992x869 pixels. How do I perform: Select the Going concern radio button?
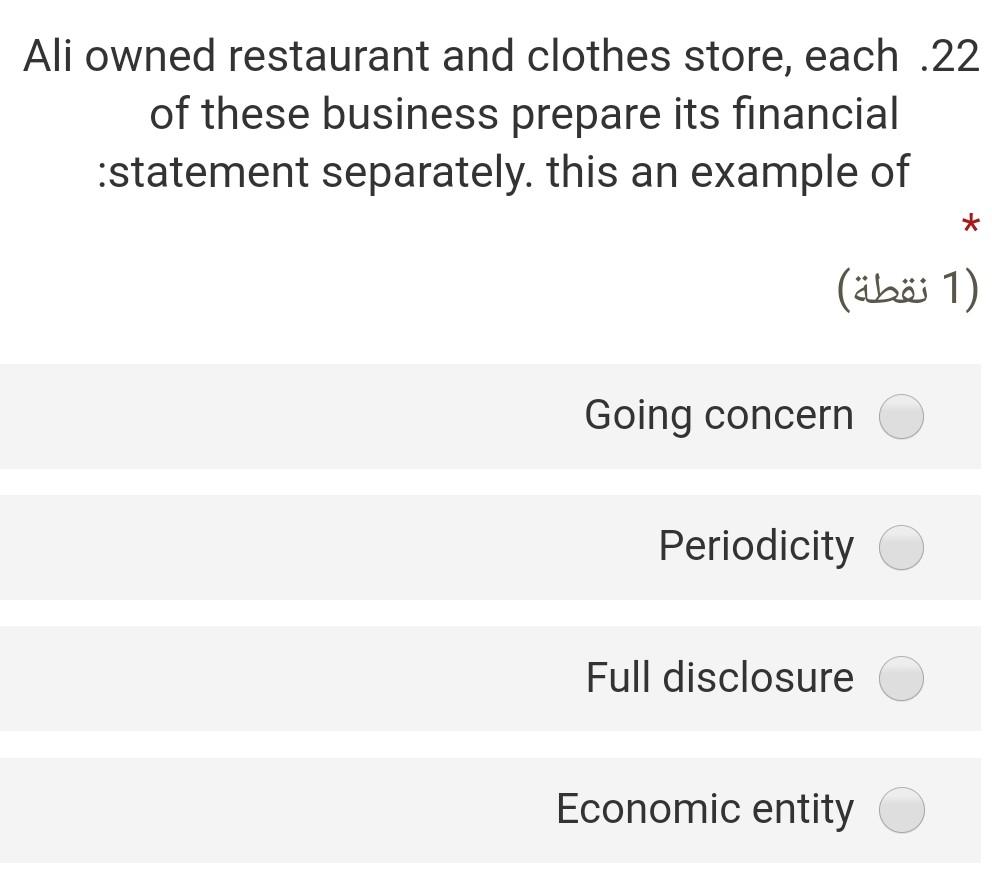pyautogui.click(x=901, y=416)
